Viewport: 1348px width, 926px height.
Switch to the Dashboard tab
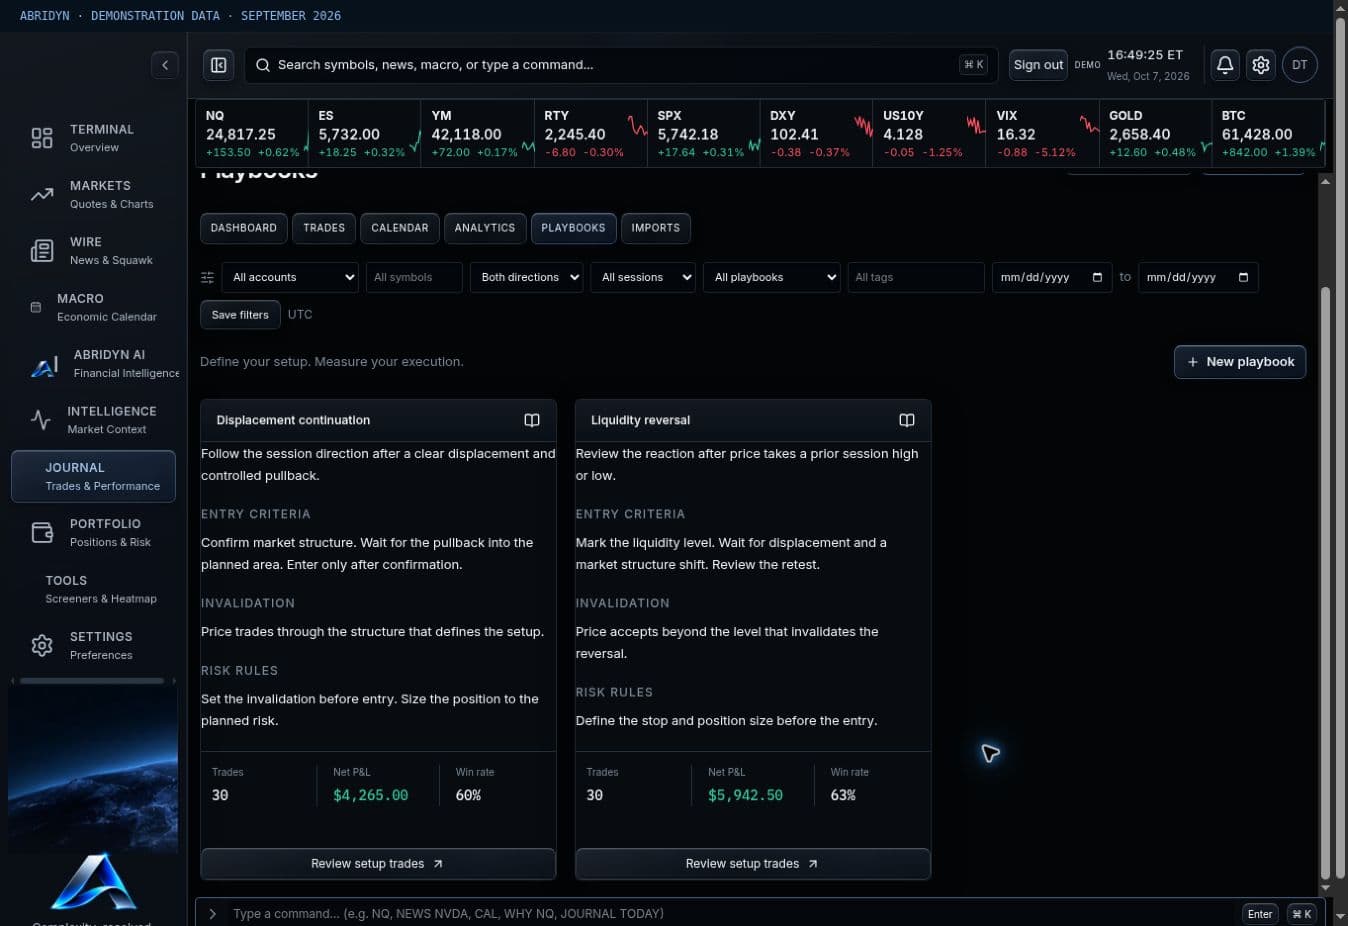pos(244,228)
